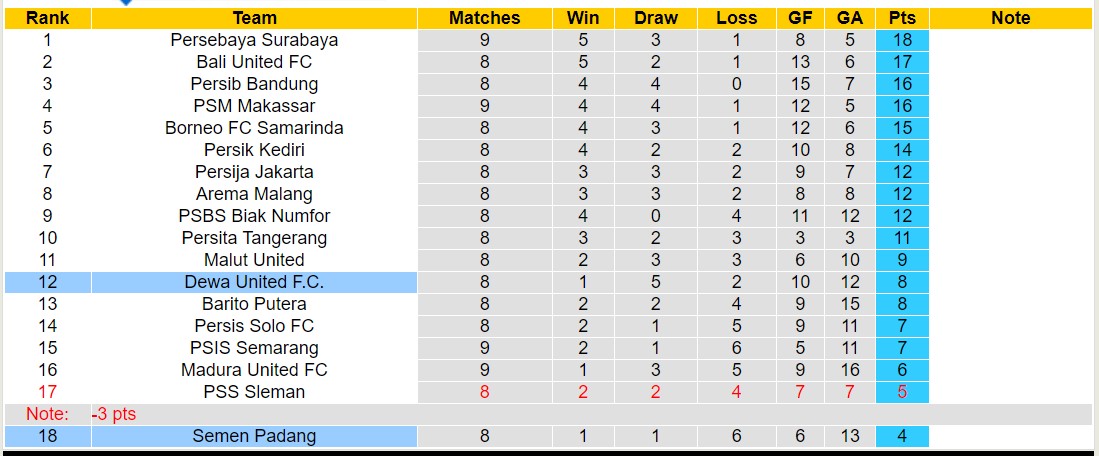1099x456 pixels.
Task: Click Persebaya's 18 points cell
Action: coord(902,40)
